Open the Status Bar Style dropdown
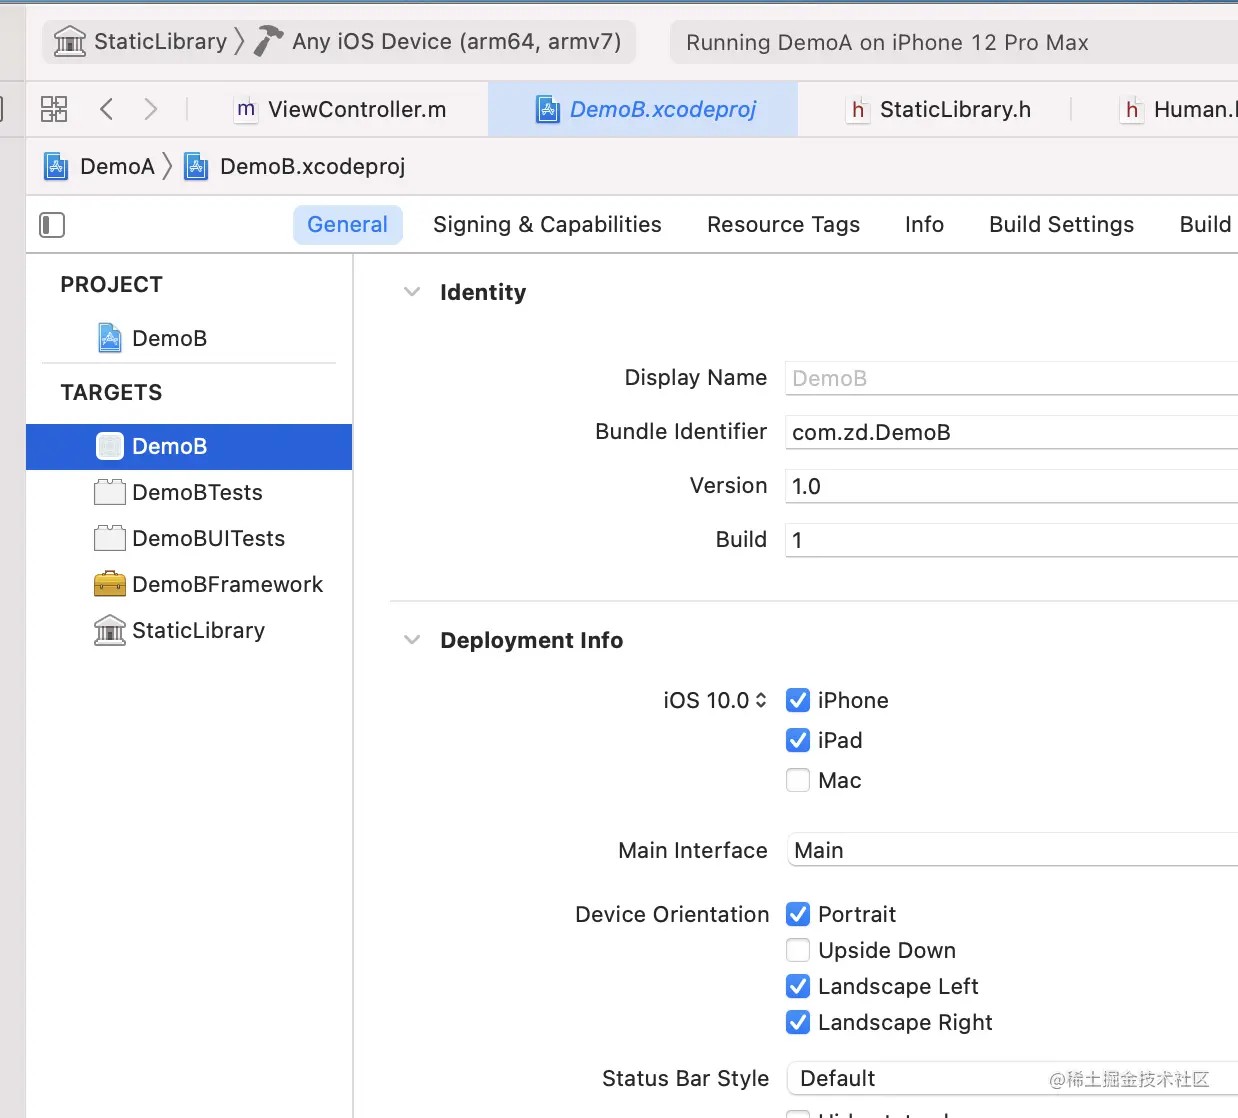1238x1118 pixels. 1012,1078
